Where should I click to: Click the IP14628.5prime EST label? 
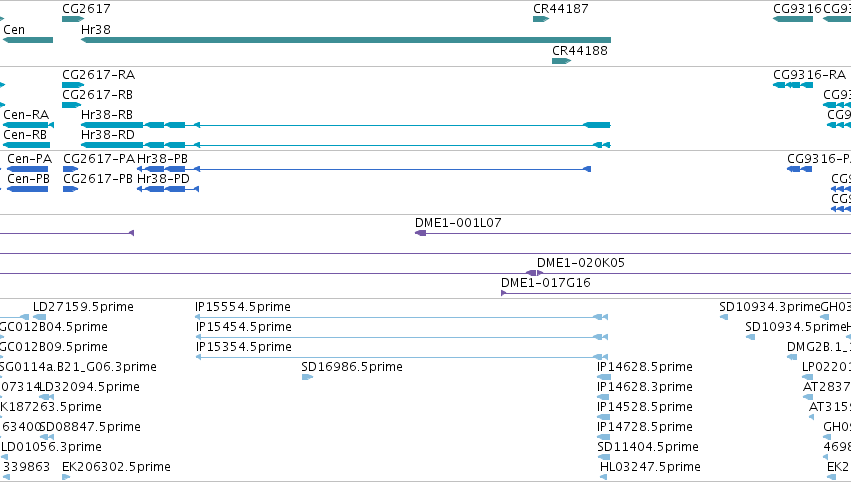coord(645,367)
